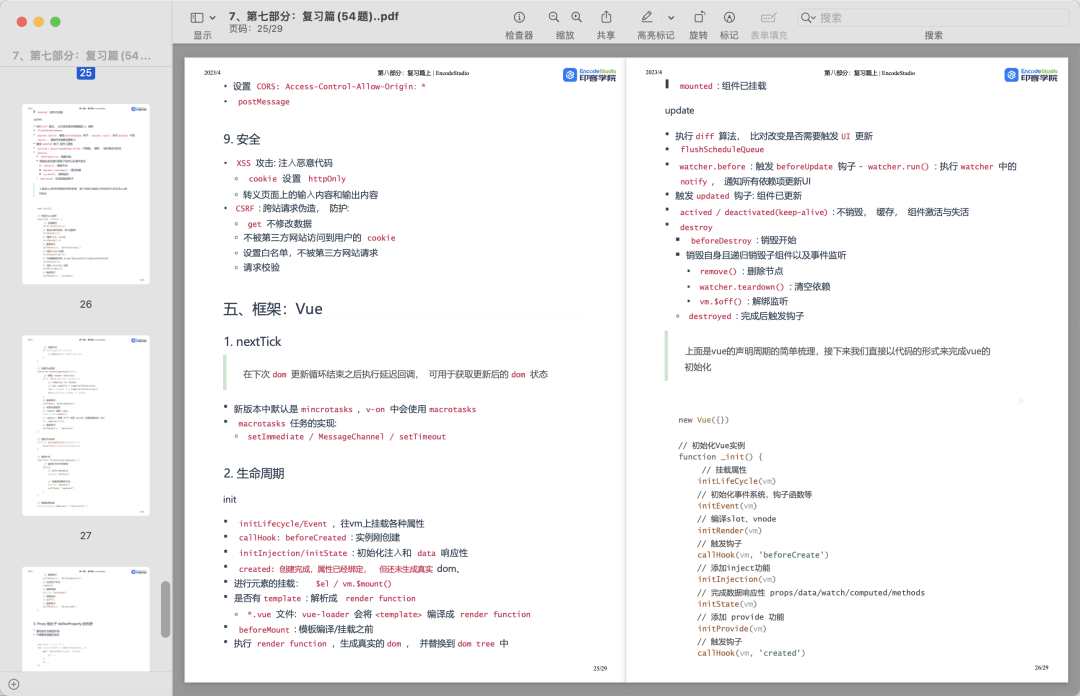This screenshot has width=1080, height=696.
Task: Click 'init' subheading on left page
Action: click(229, 500)
